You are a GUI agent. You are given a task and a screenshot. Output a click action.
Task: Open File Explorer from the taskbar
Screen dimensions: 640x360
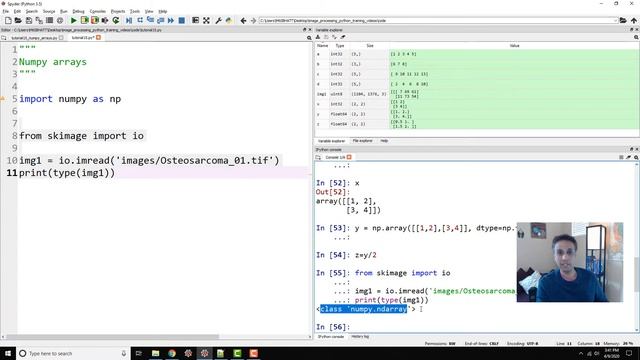pos(156,353)
